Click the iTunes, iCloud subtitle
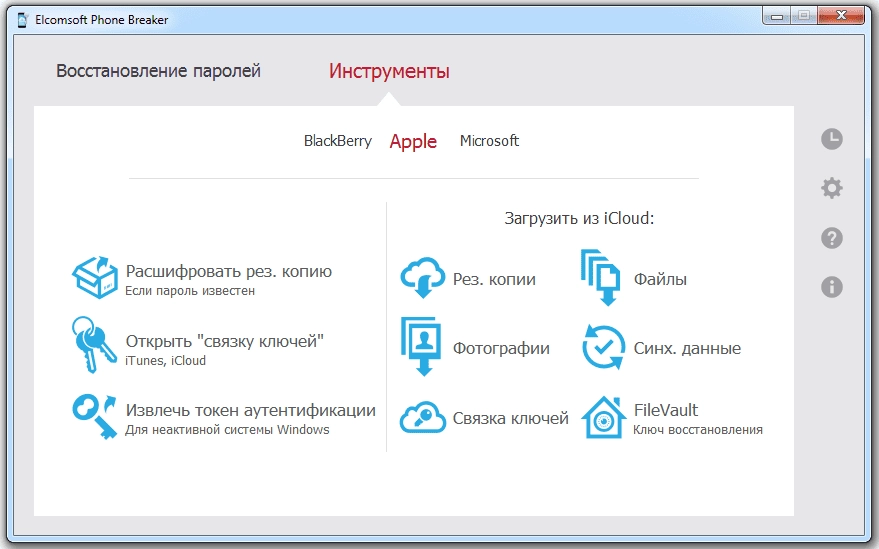The image size is (879, 549). point(165,361)
